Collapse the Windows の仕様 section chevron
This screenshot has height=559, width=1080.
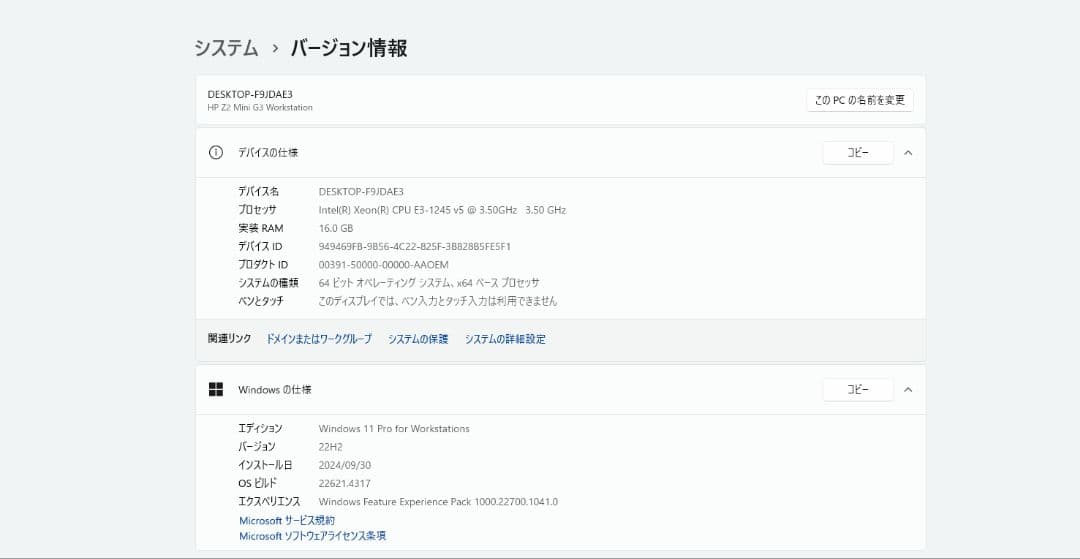click(x=908, y=390)
